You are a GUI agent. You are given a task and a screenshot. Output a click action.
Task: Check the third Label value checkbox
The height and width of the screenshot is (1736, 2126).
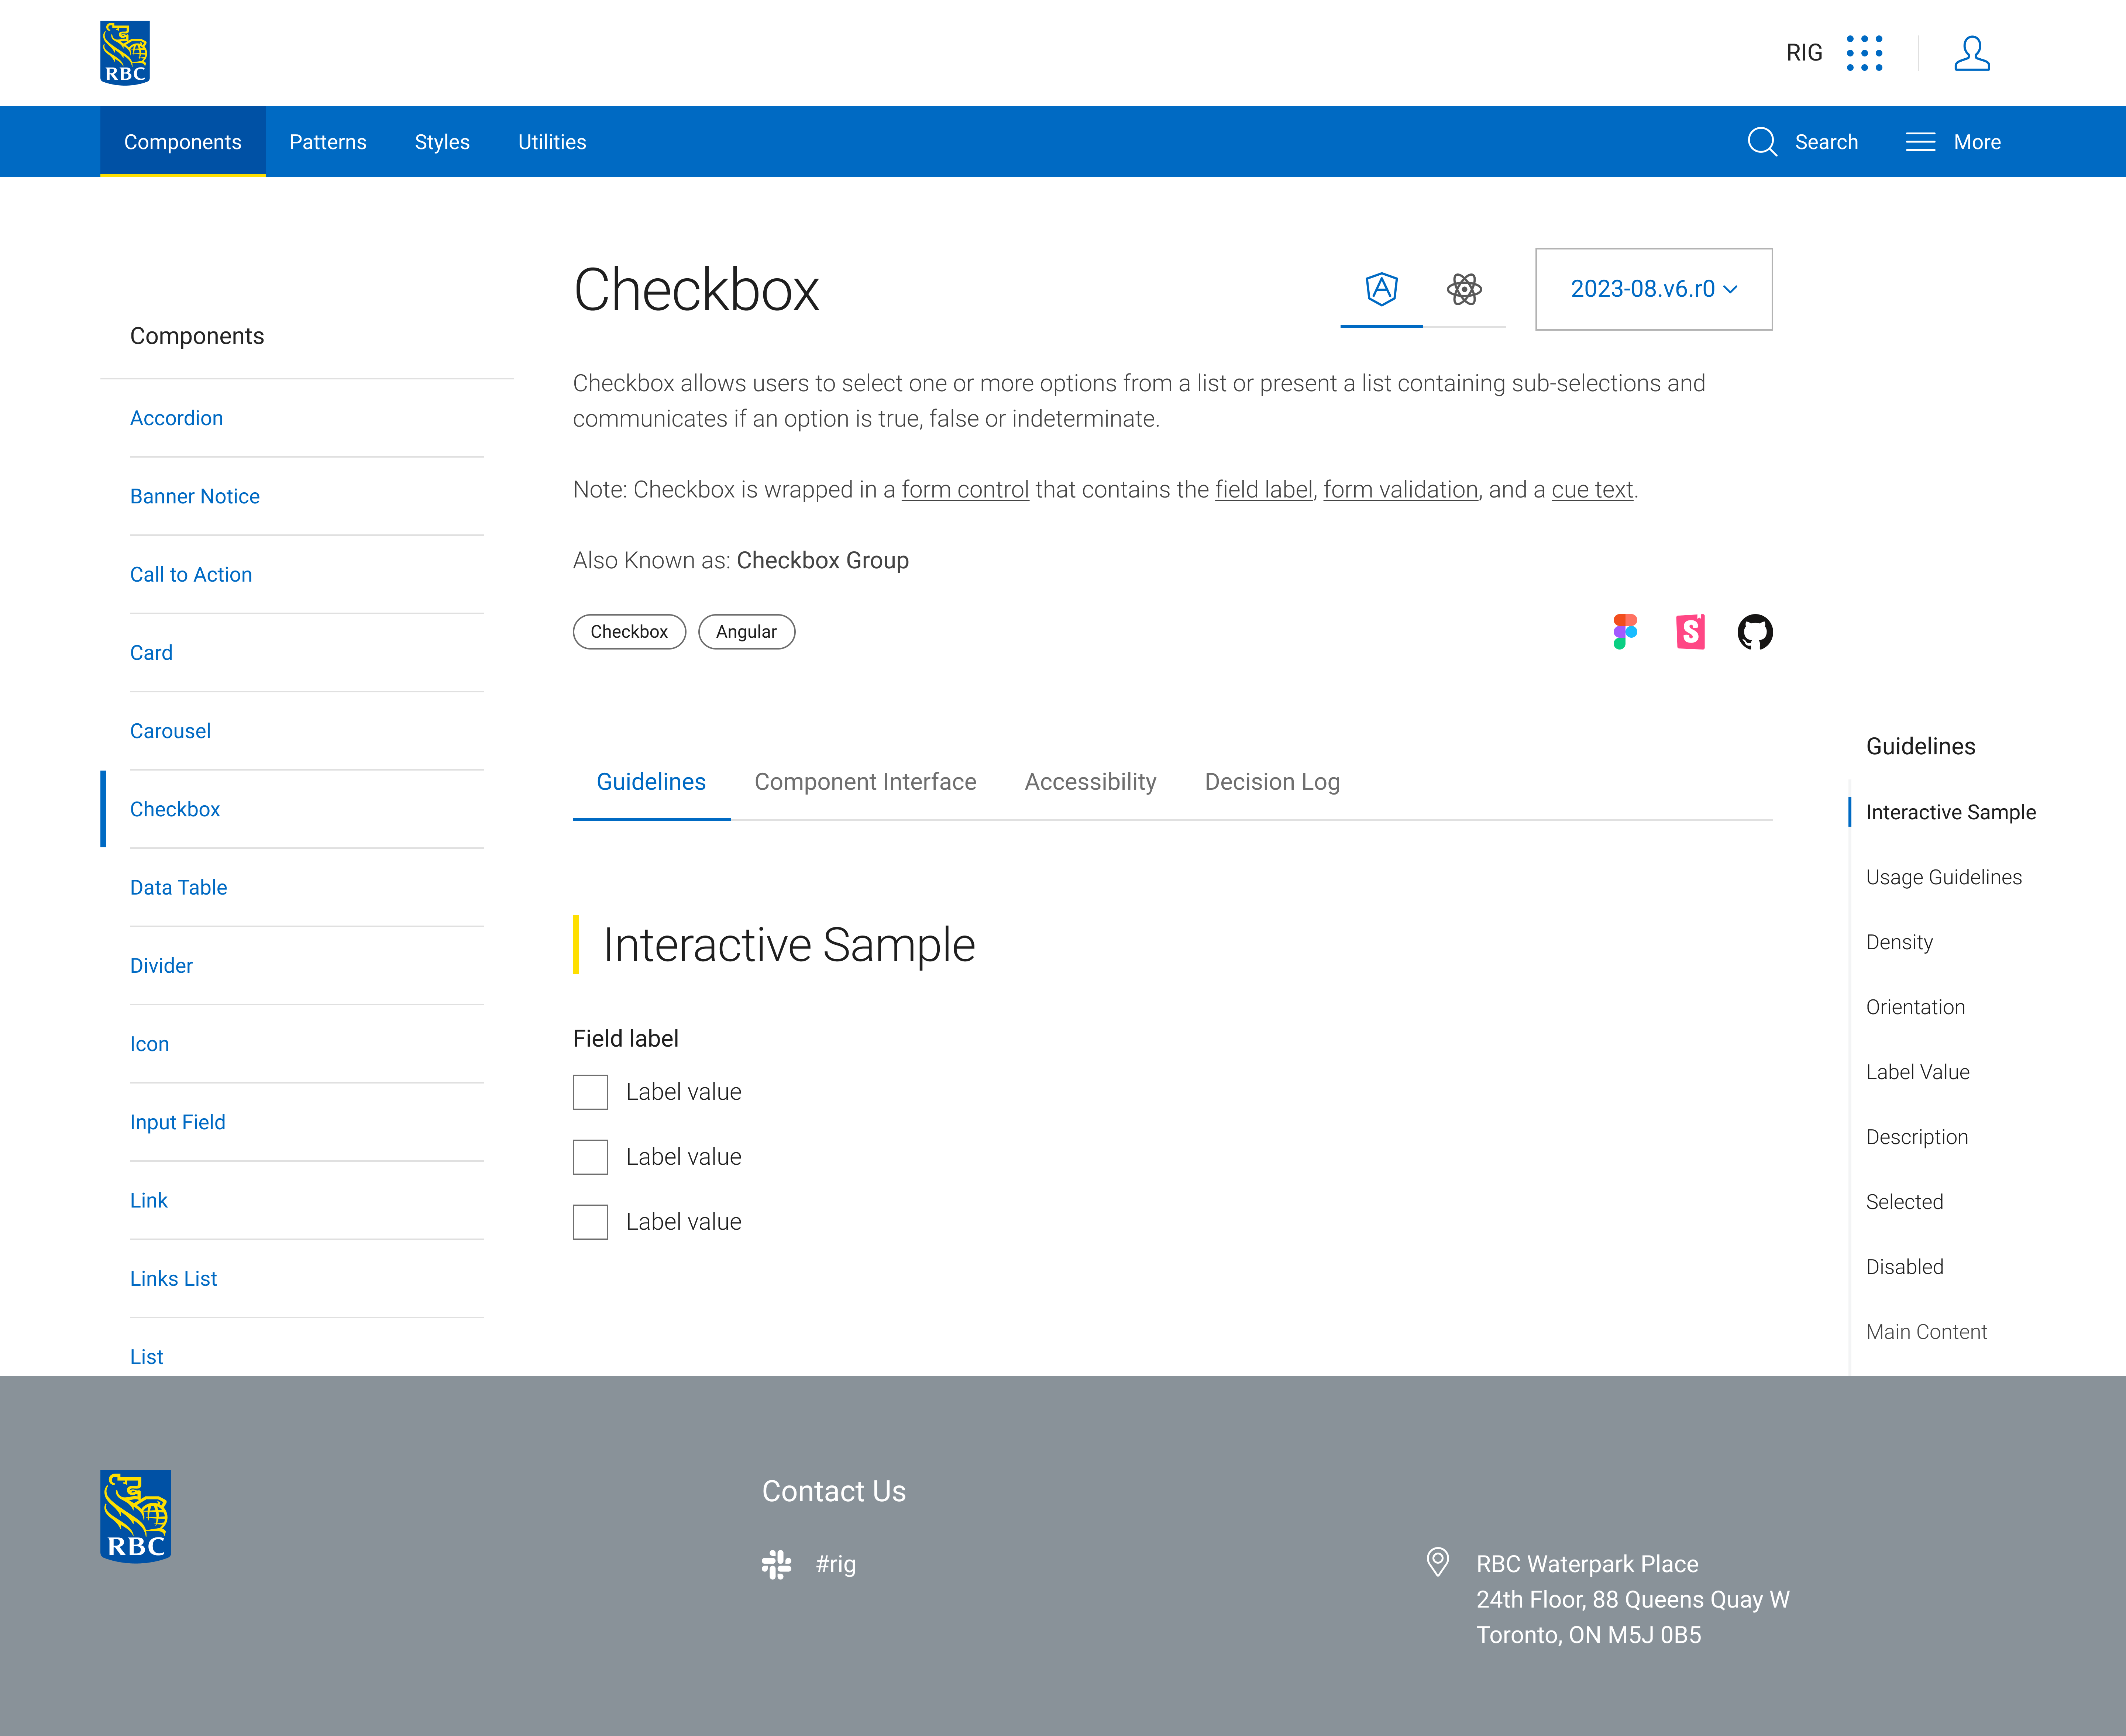pyautogui.click(x=590, y=1222)
